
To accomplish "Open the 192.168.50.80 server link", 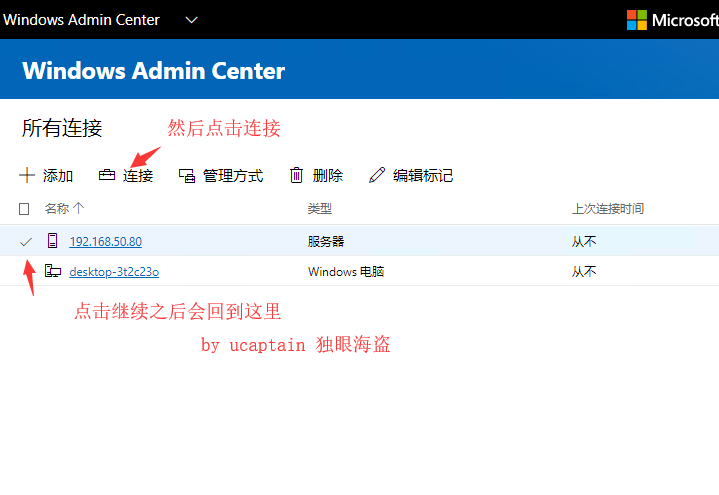I will pos(105,241).
